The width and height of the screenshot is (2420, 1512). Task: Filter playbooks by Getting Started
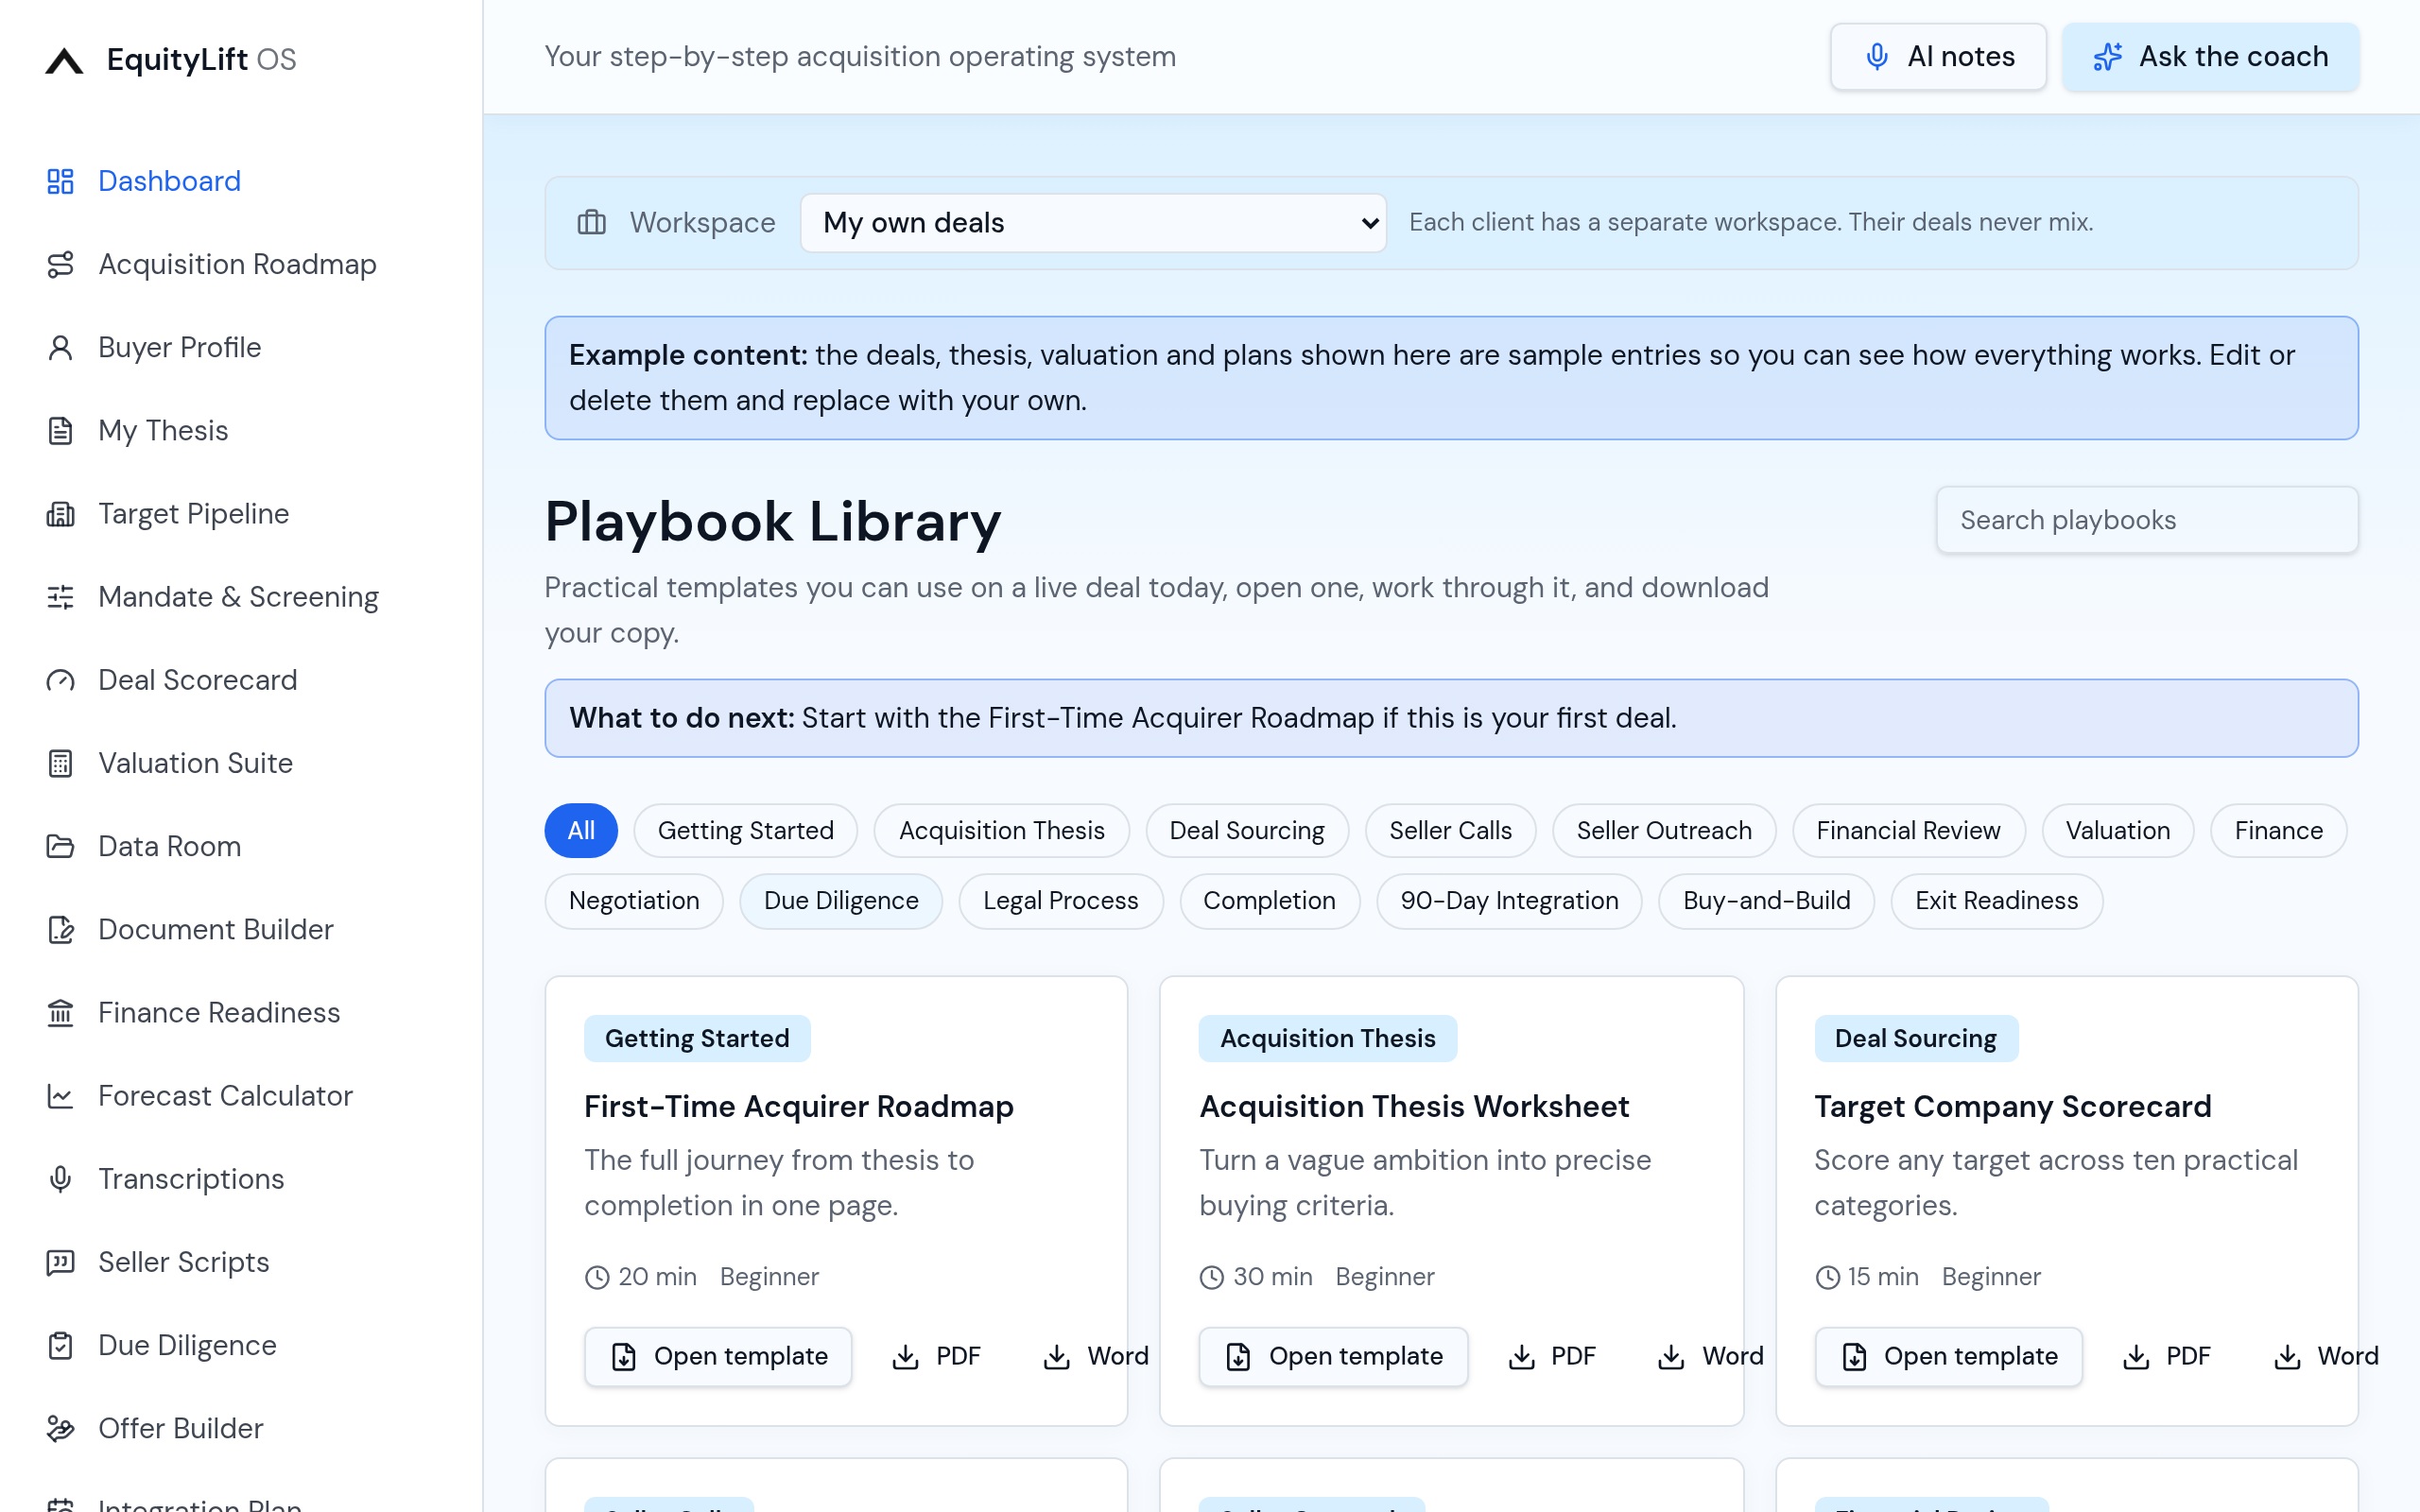(x=745, y=831)
